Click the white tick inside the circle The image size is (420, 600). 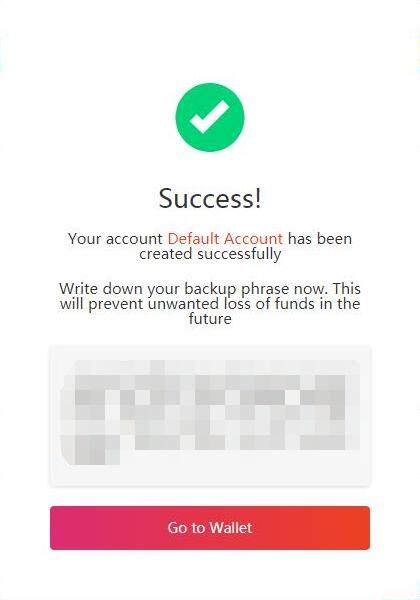tap(210, 116)
